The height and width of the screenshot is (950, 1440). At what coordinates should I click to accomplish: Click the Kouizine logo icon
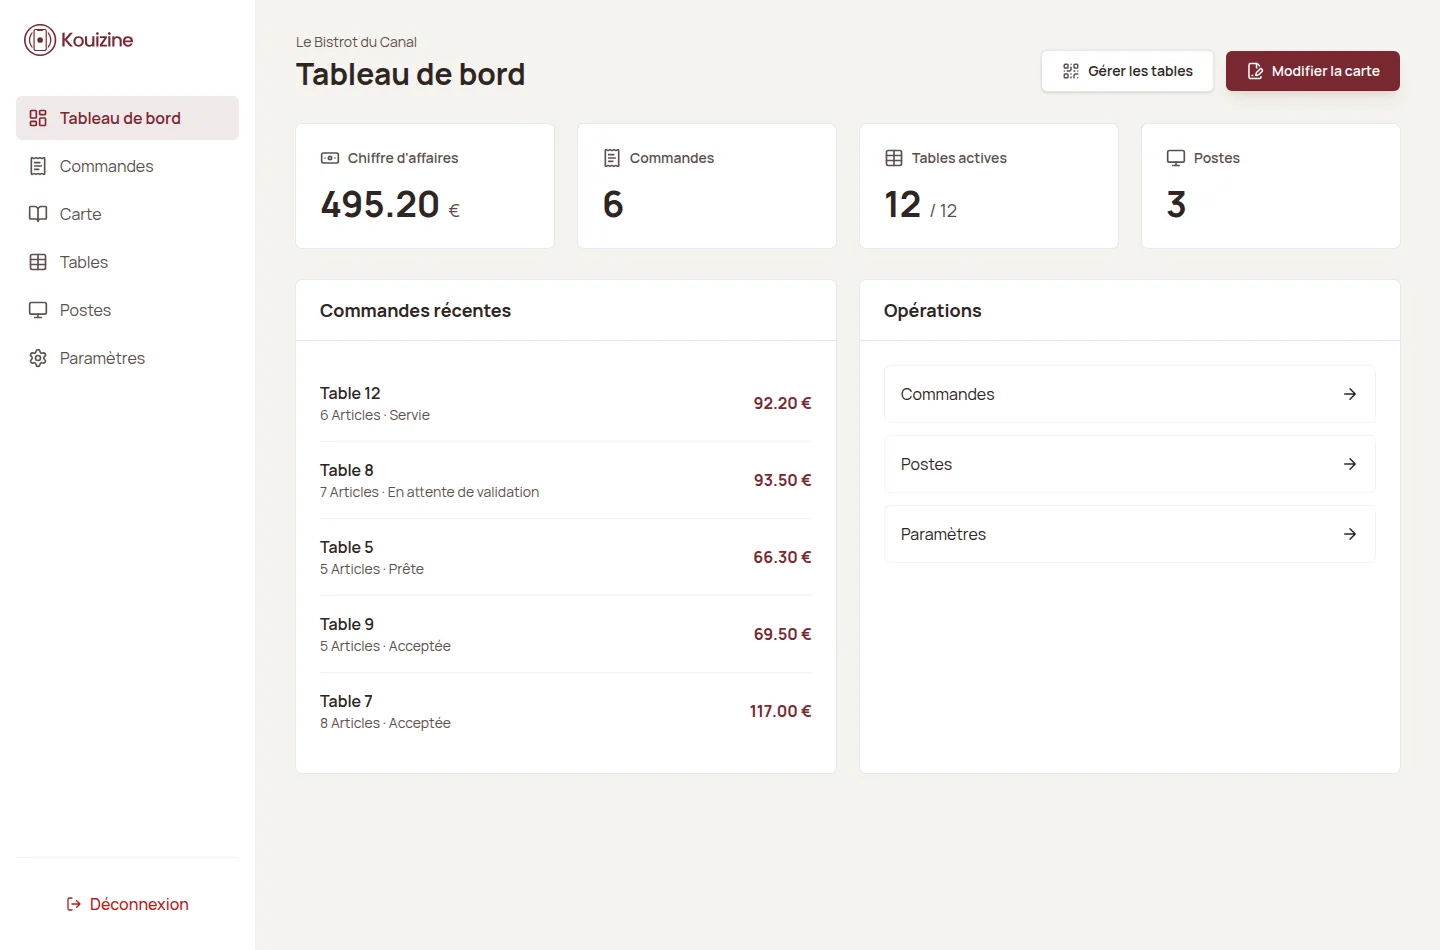40,40
